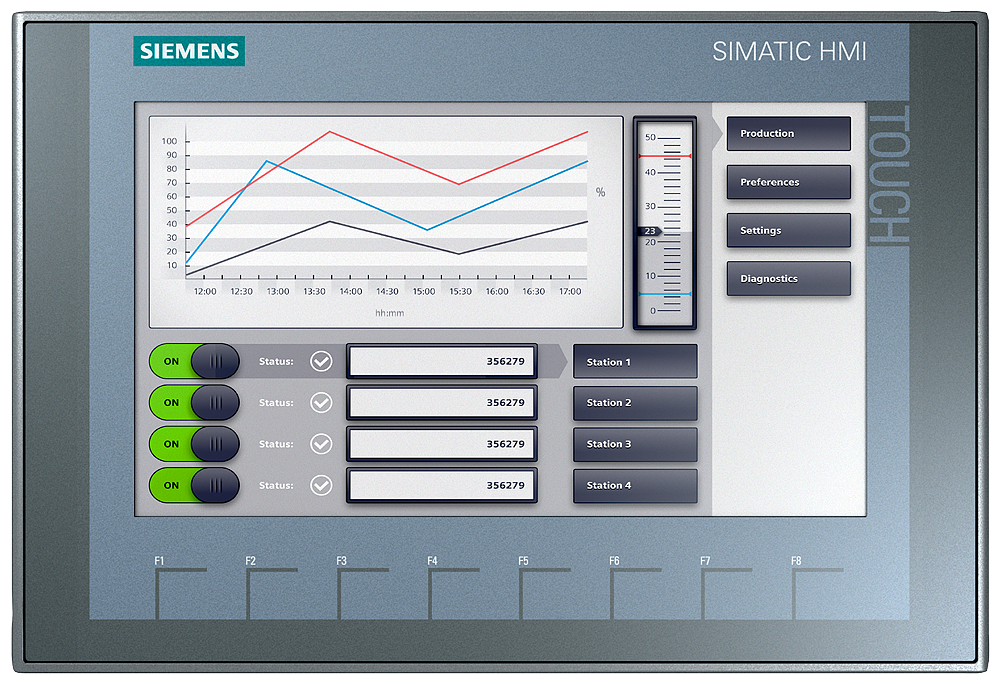Click the status checkmark in the bottom row

pyautogui.click(x=322, y=486)
